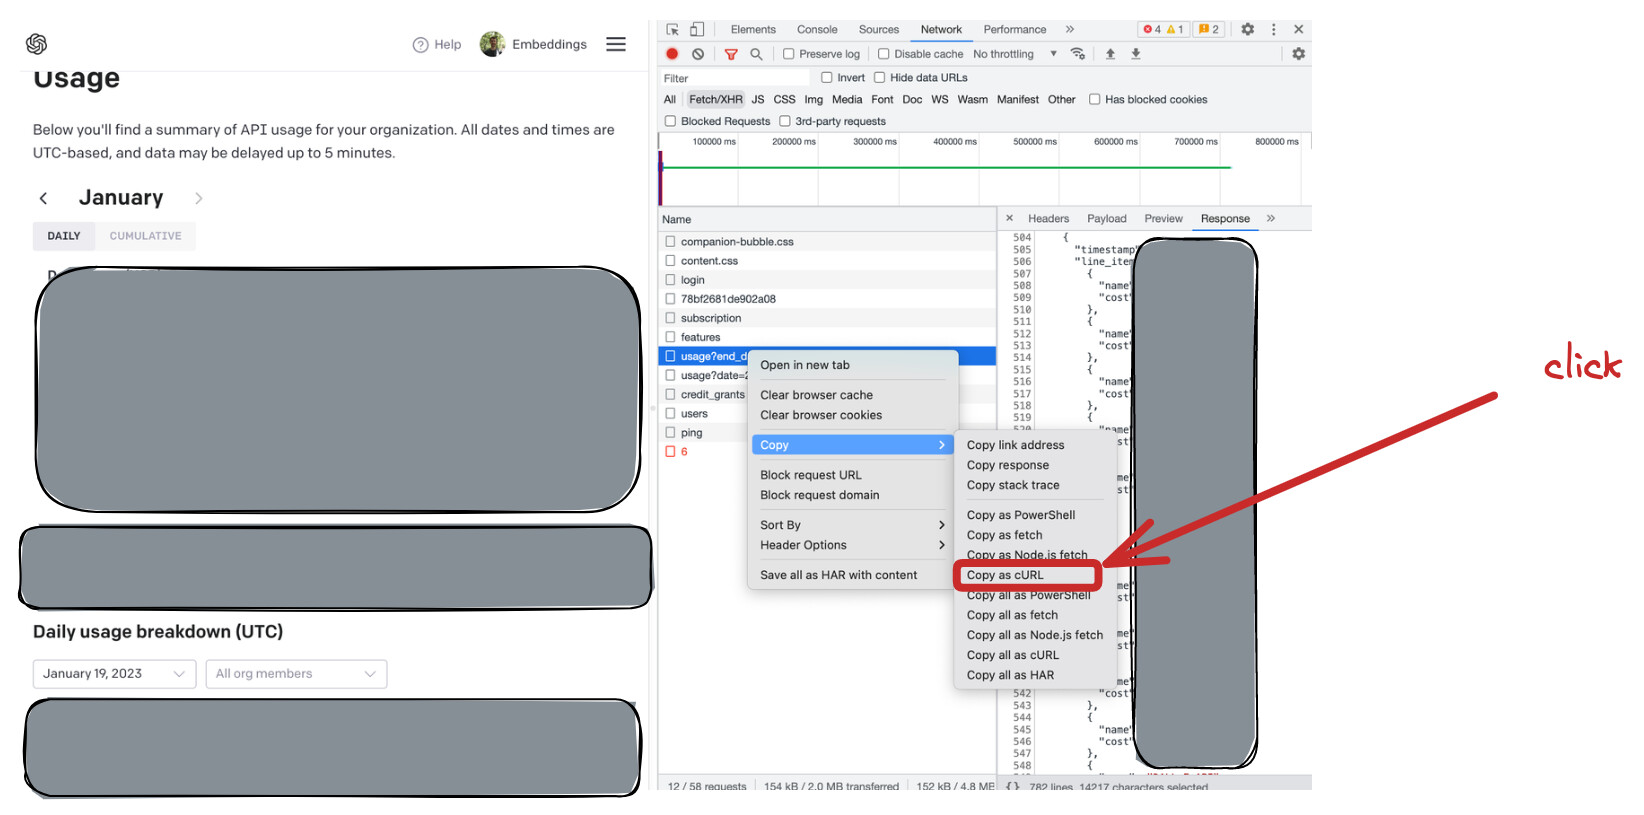This screenshot has width=1644, height=815.
Task: Click the red filter funnel icon
Action: click(731, 54)
